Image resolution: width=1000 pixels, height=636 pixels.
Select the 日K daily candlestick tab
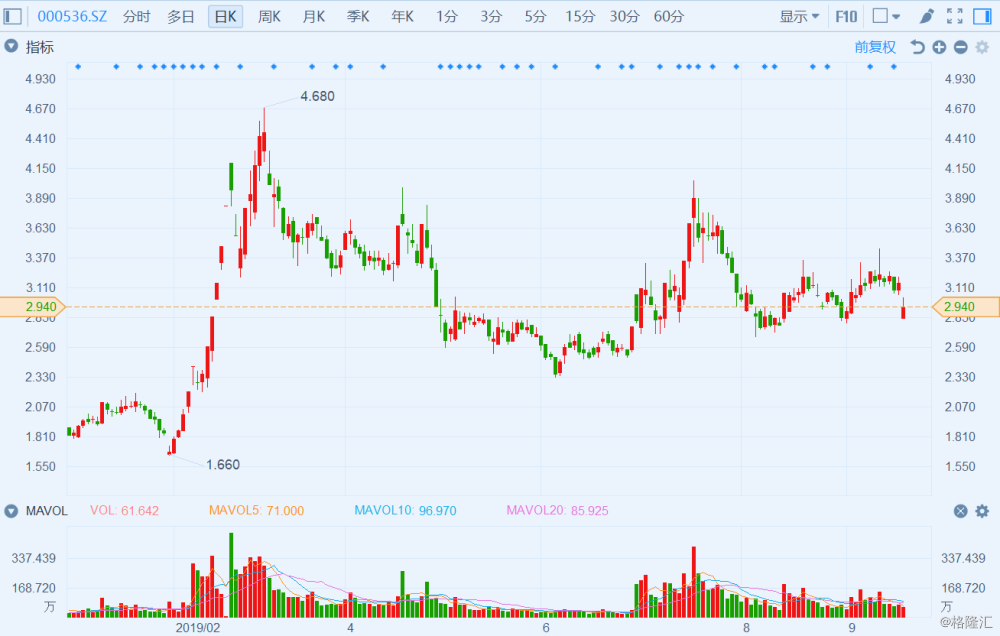(225, 16)
